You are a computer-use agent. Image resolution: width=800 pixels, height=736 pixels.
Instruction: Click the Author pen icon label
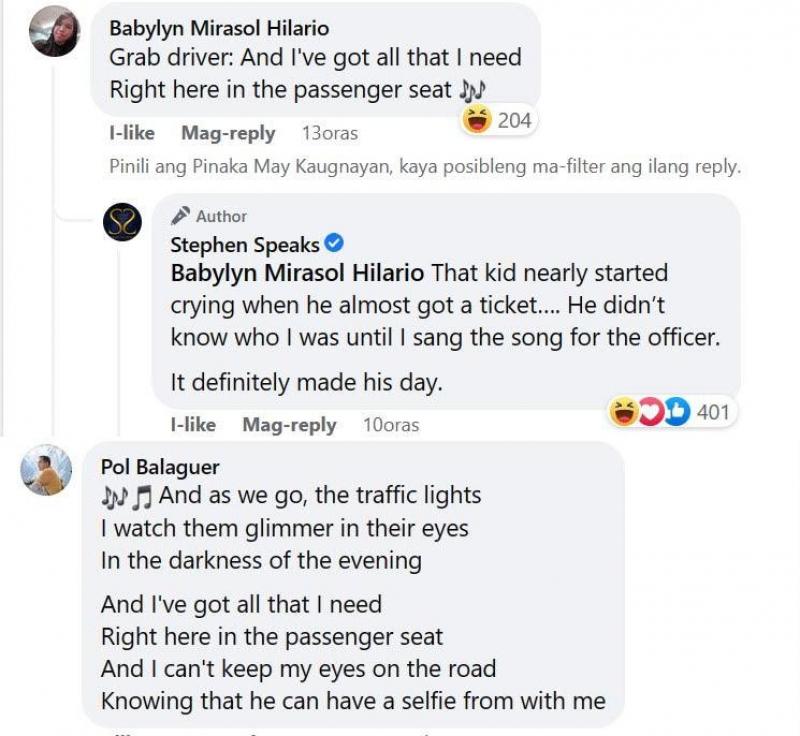[209, 216]
